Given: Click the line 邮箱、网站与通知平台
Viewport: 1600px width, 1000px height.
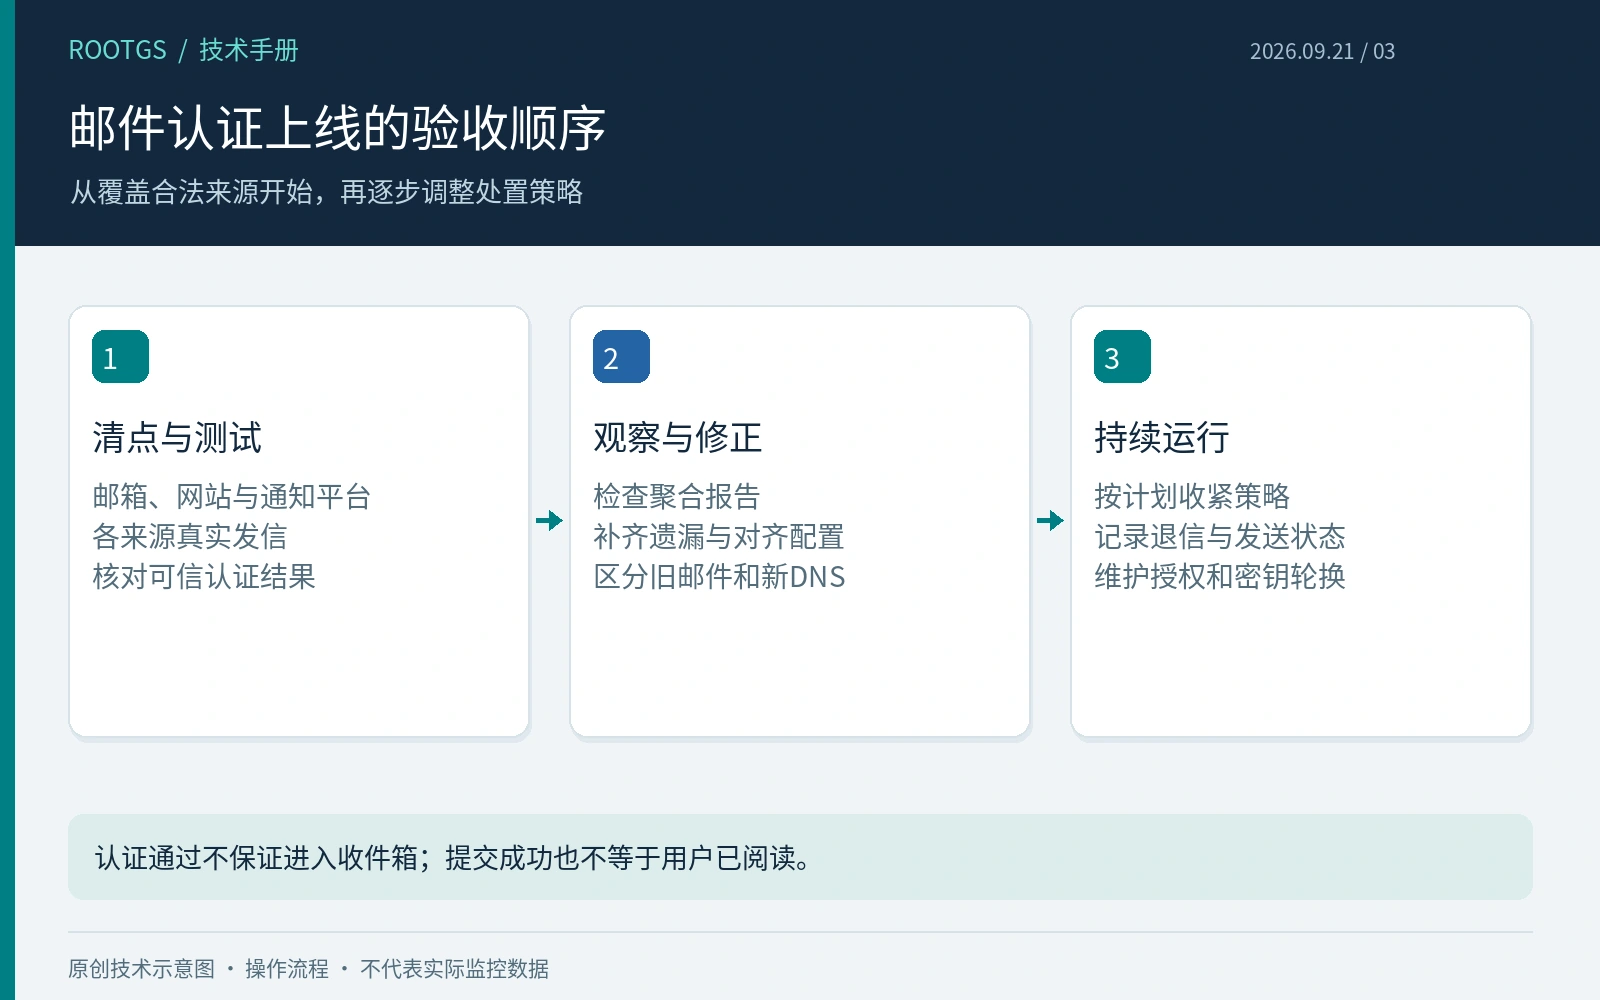Looking at the screenshot, I should tap(232, 496).
